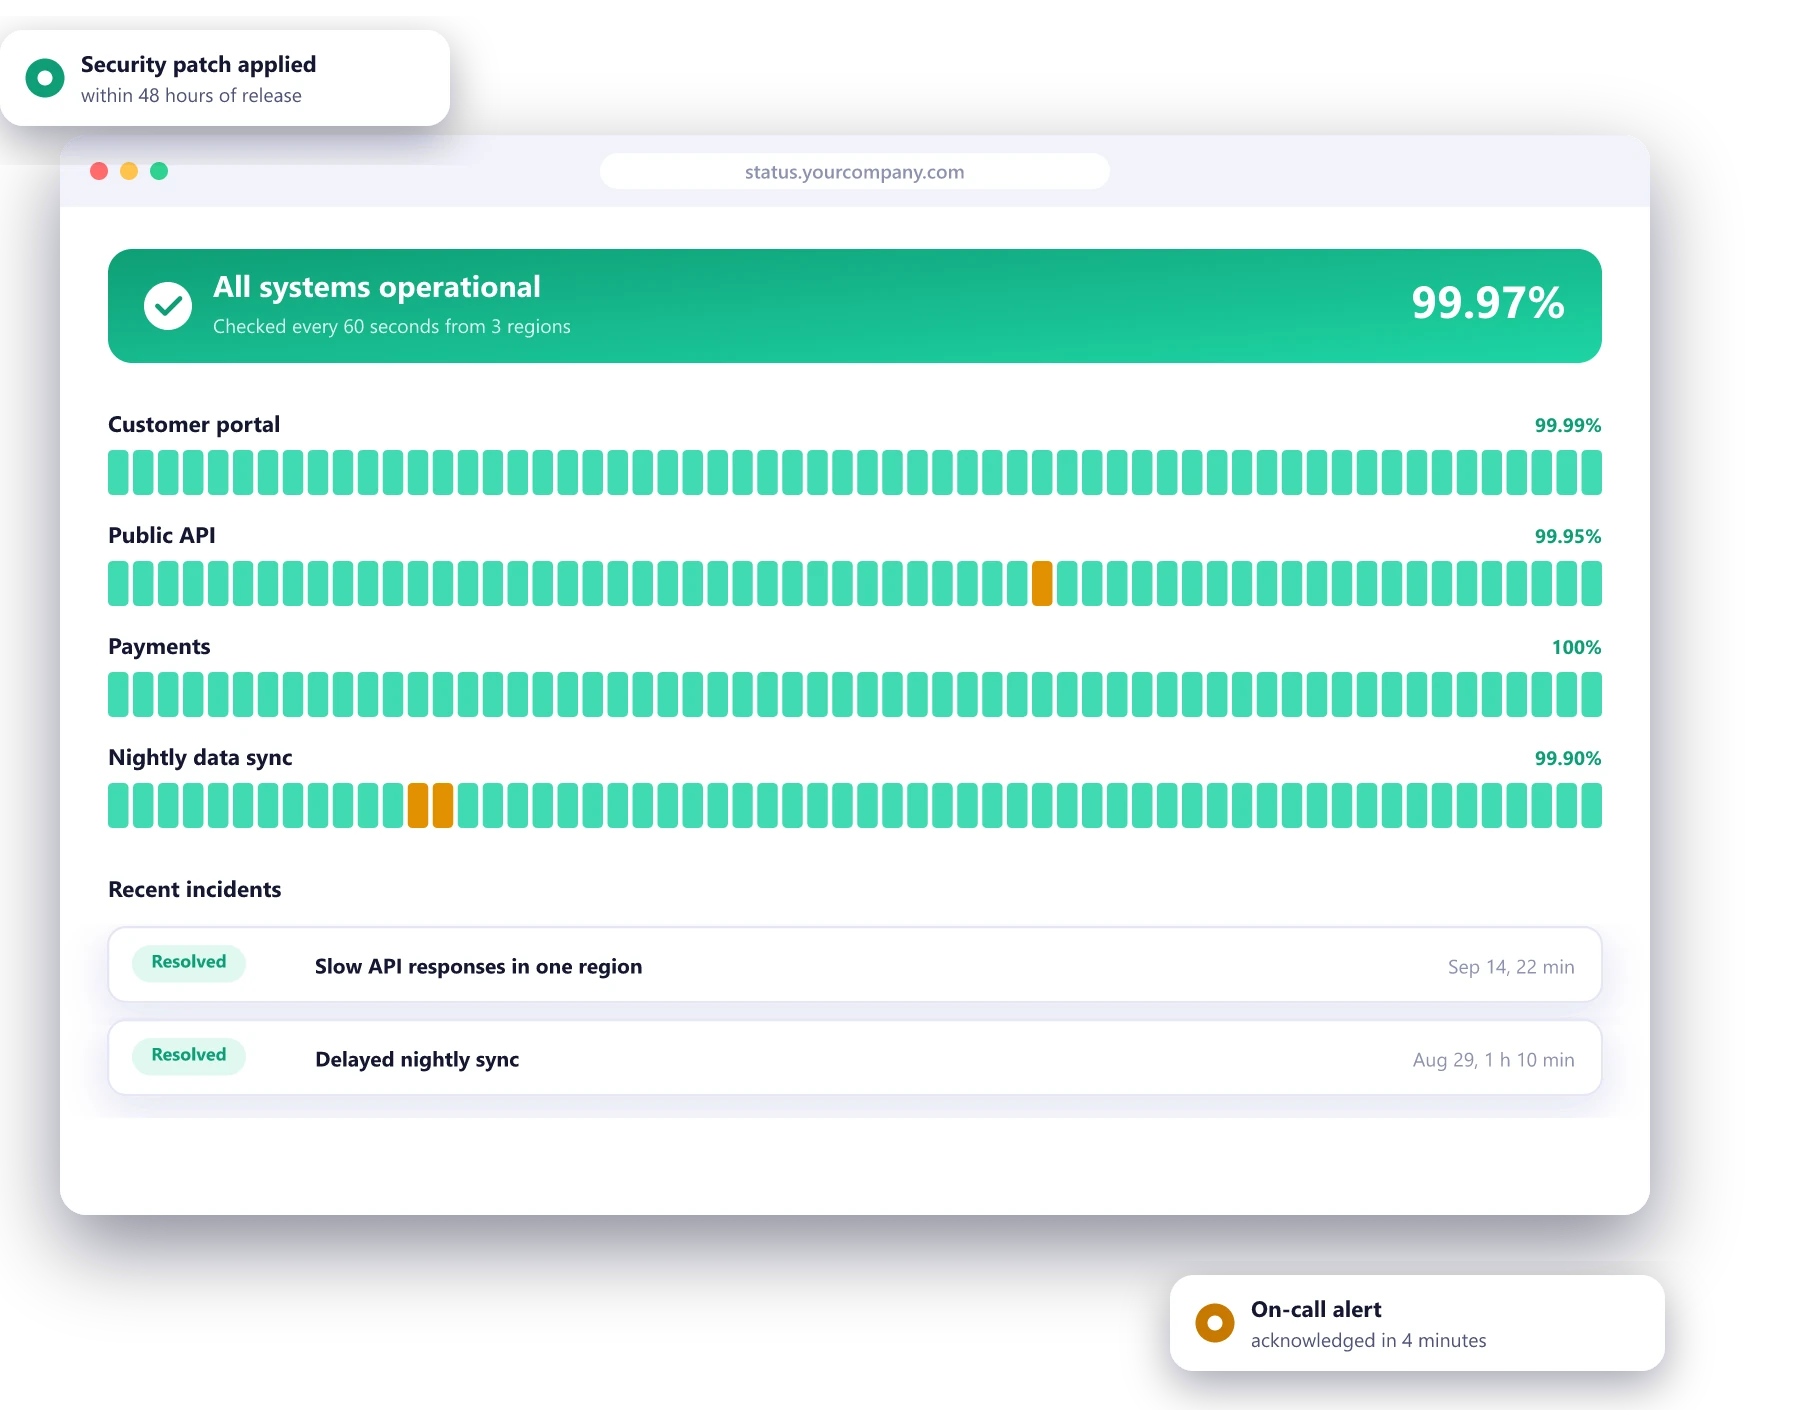Select first orange bar in Nightly data sync
Viewport: 1800px width, 1410px height.
click(418, 805)
